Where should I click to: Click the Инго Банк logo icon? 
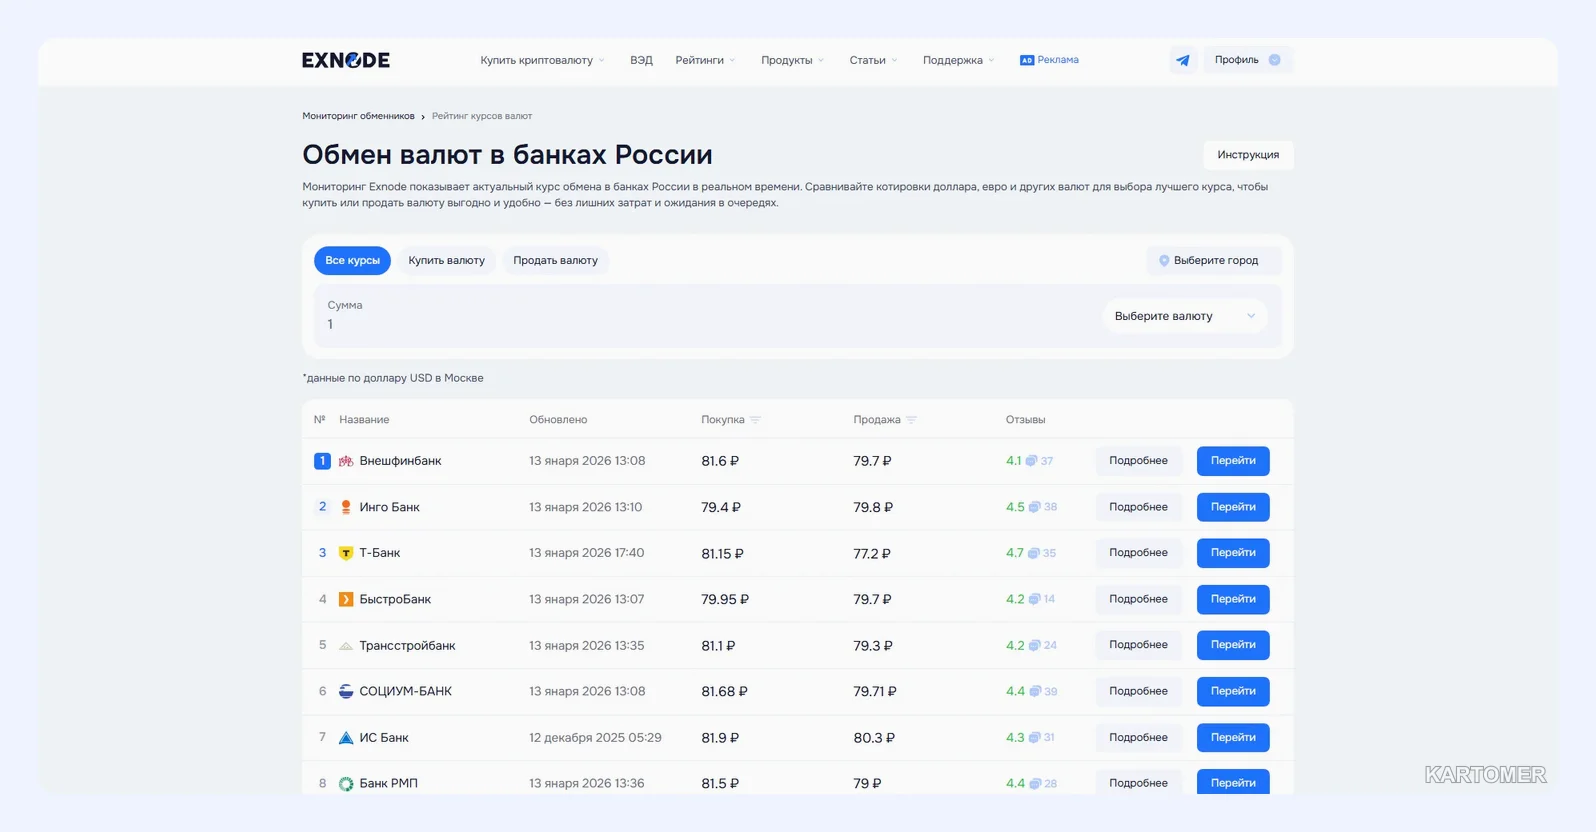coord(346,507)
